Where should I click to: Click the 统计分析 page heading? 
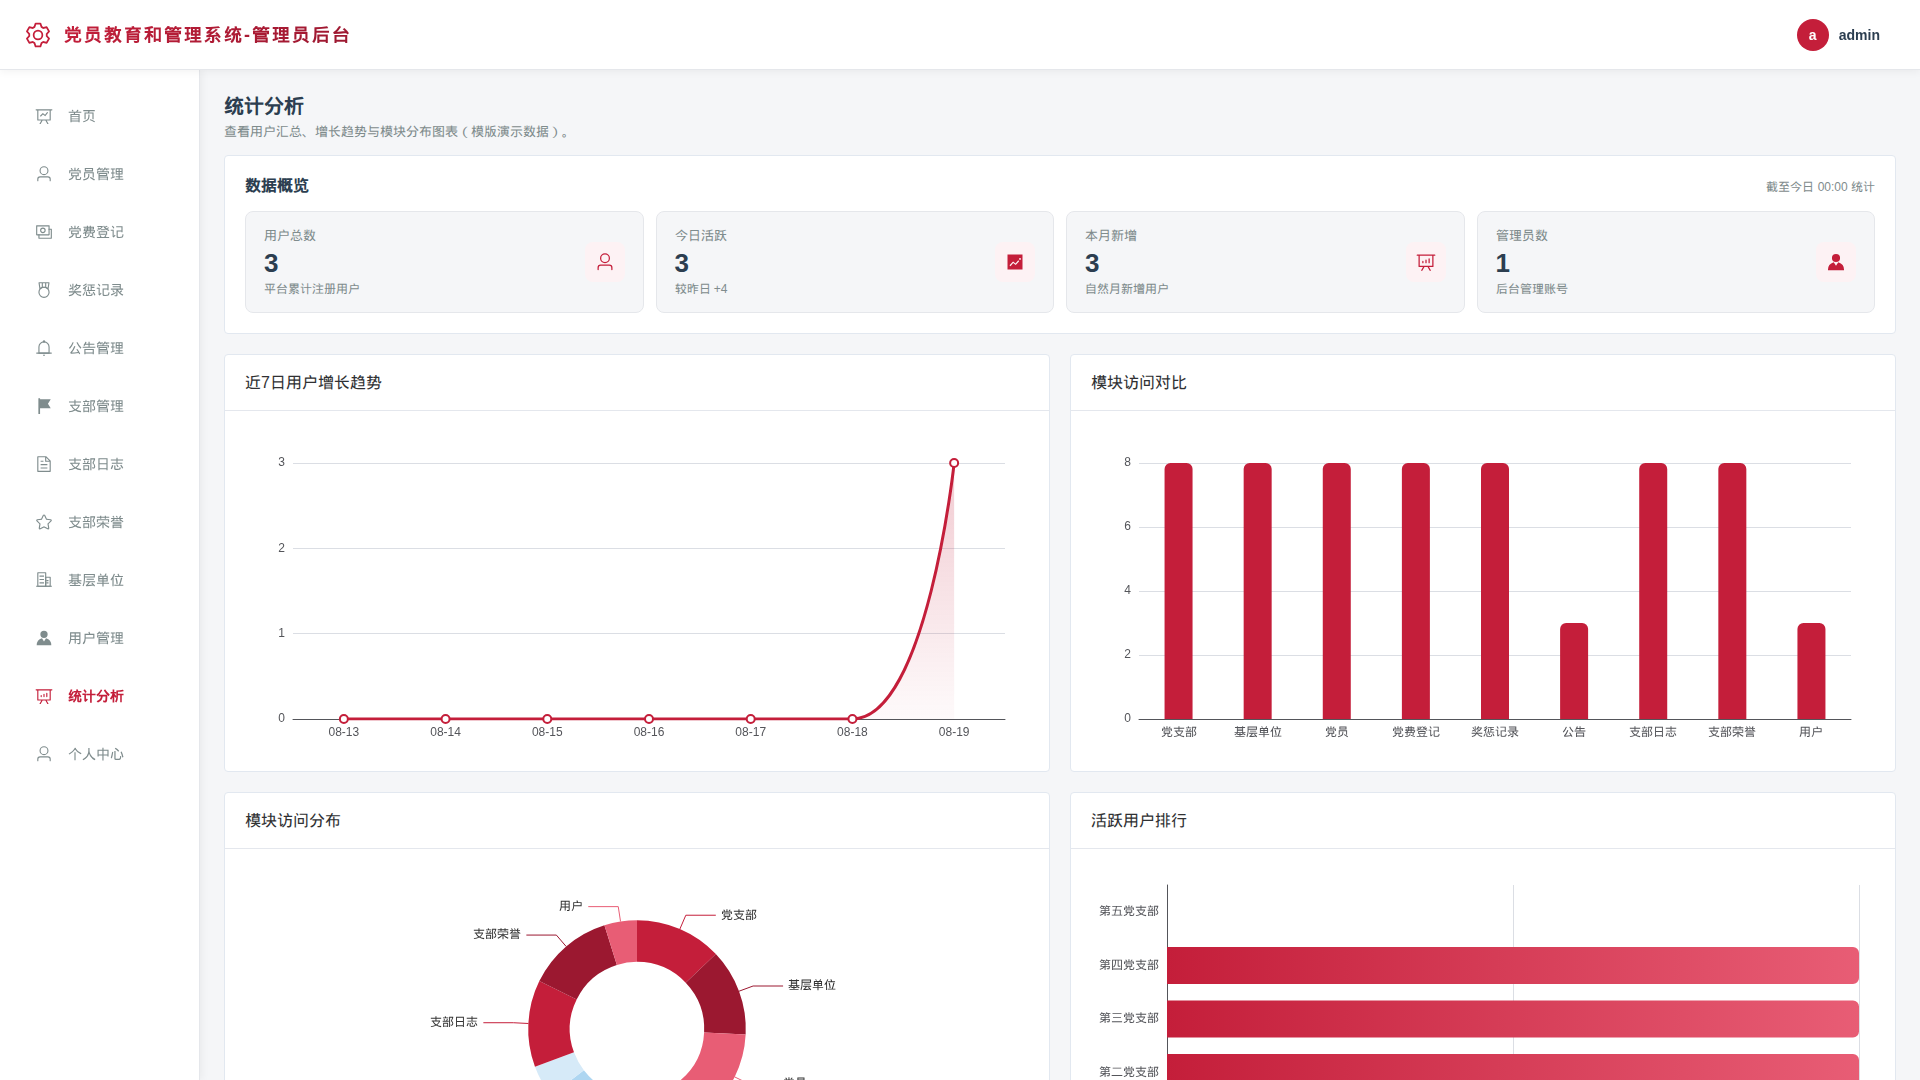[x=264, y=106]
